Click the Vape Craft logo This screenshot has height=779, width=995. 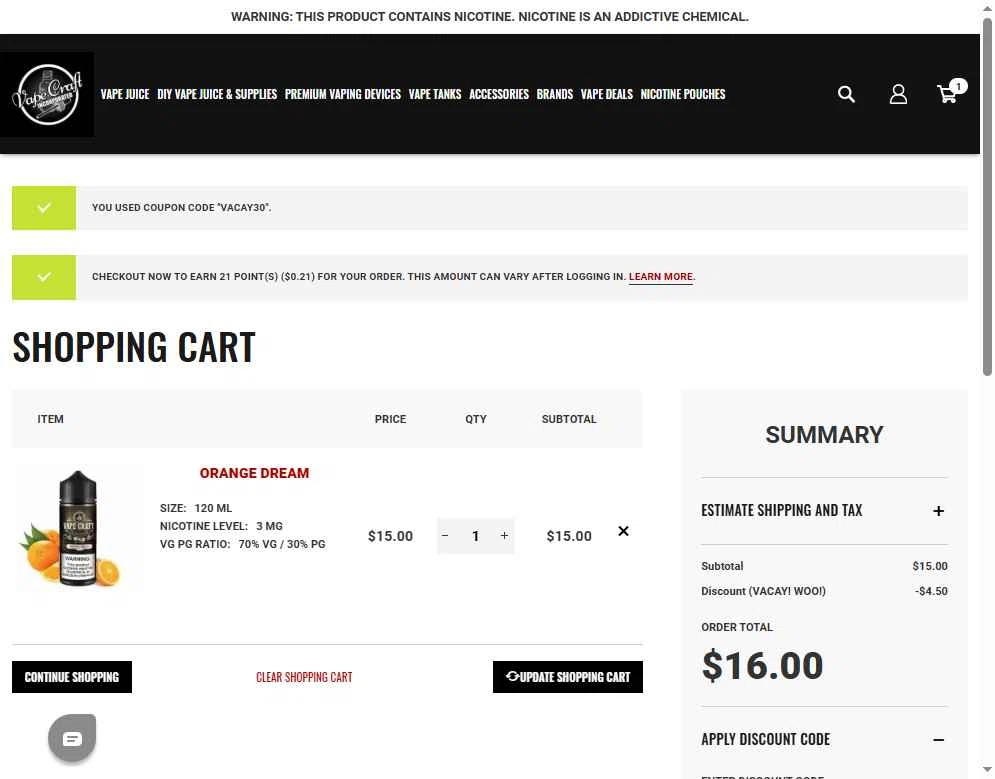(x=48, y=95)
